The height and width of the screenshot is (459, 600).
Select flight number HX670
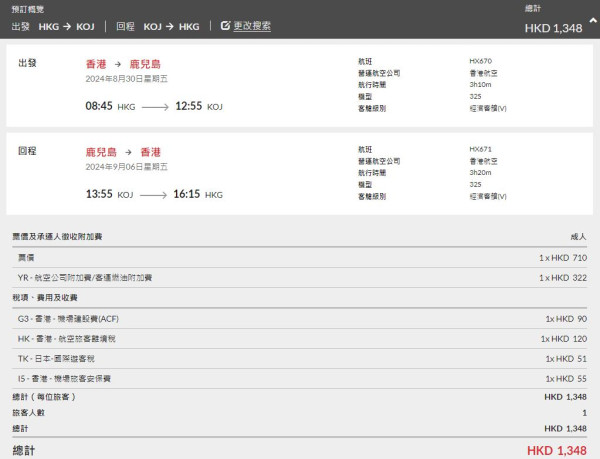coord(481,61)
